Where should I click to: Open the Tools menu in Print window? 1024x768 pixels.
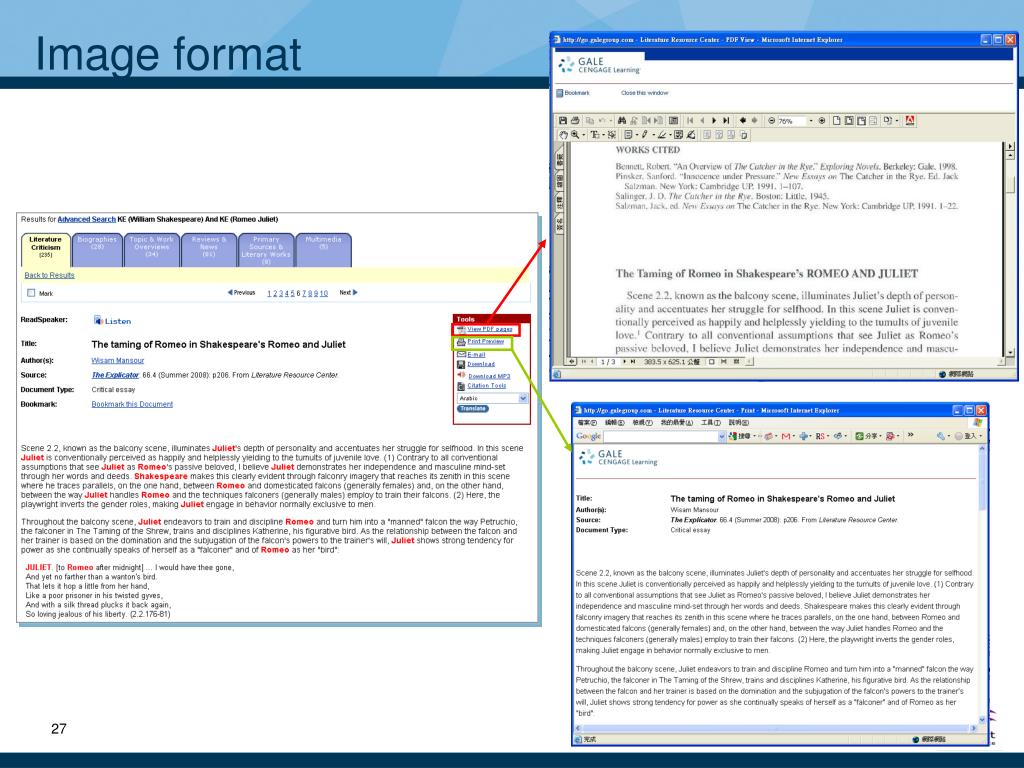[711, 423]
